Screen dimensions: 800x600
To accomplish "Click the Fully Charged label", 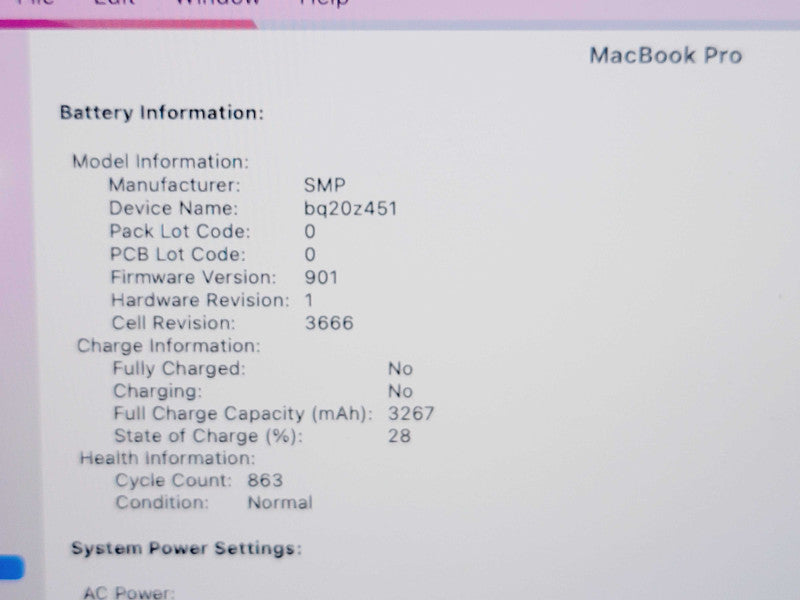I will 179,368.
